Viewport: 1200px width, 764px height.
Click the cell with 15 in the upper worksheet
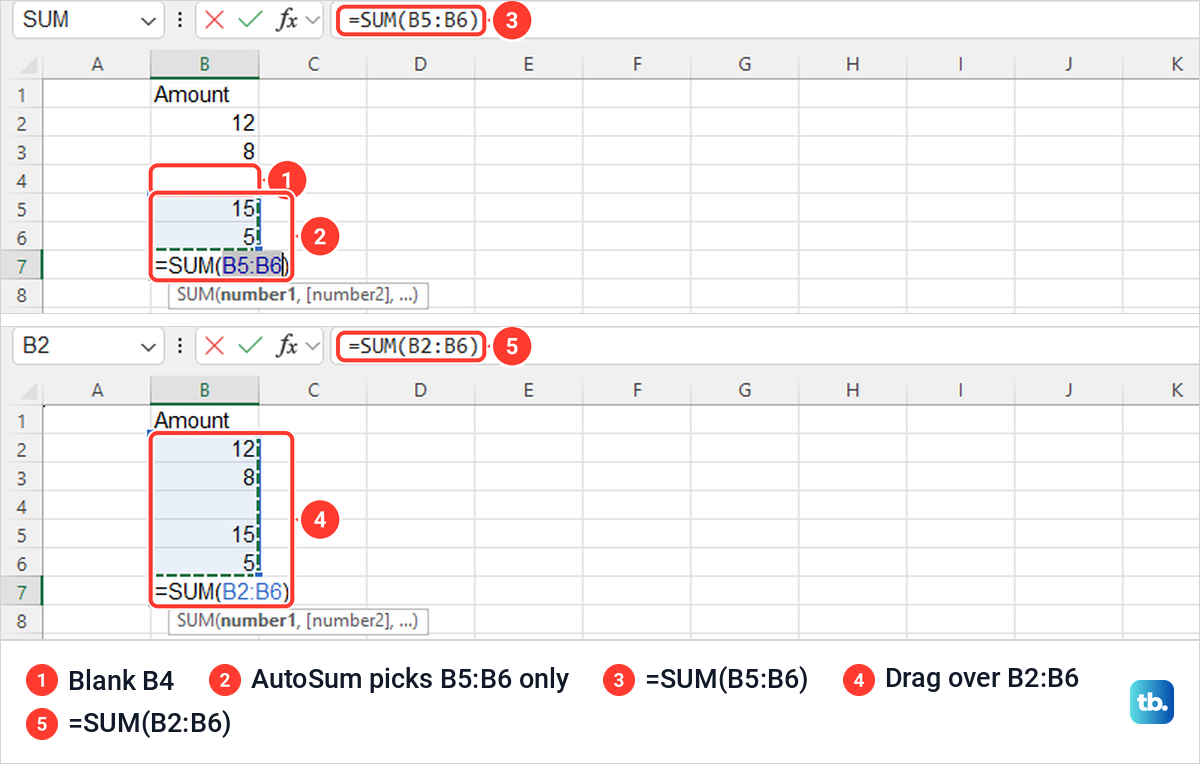coord(205,209)
